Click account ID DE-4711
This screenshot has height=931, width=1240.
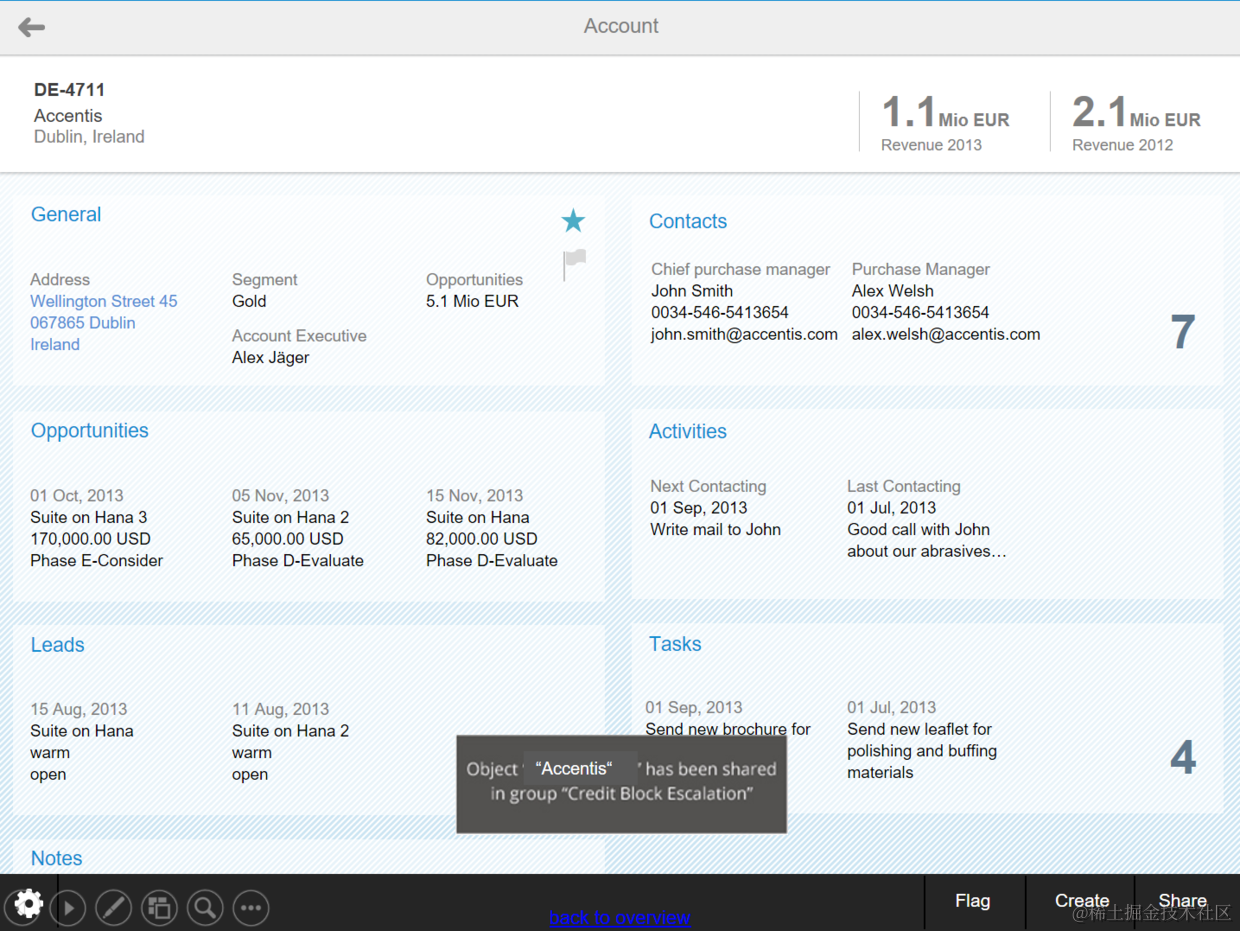click(70, 90)
